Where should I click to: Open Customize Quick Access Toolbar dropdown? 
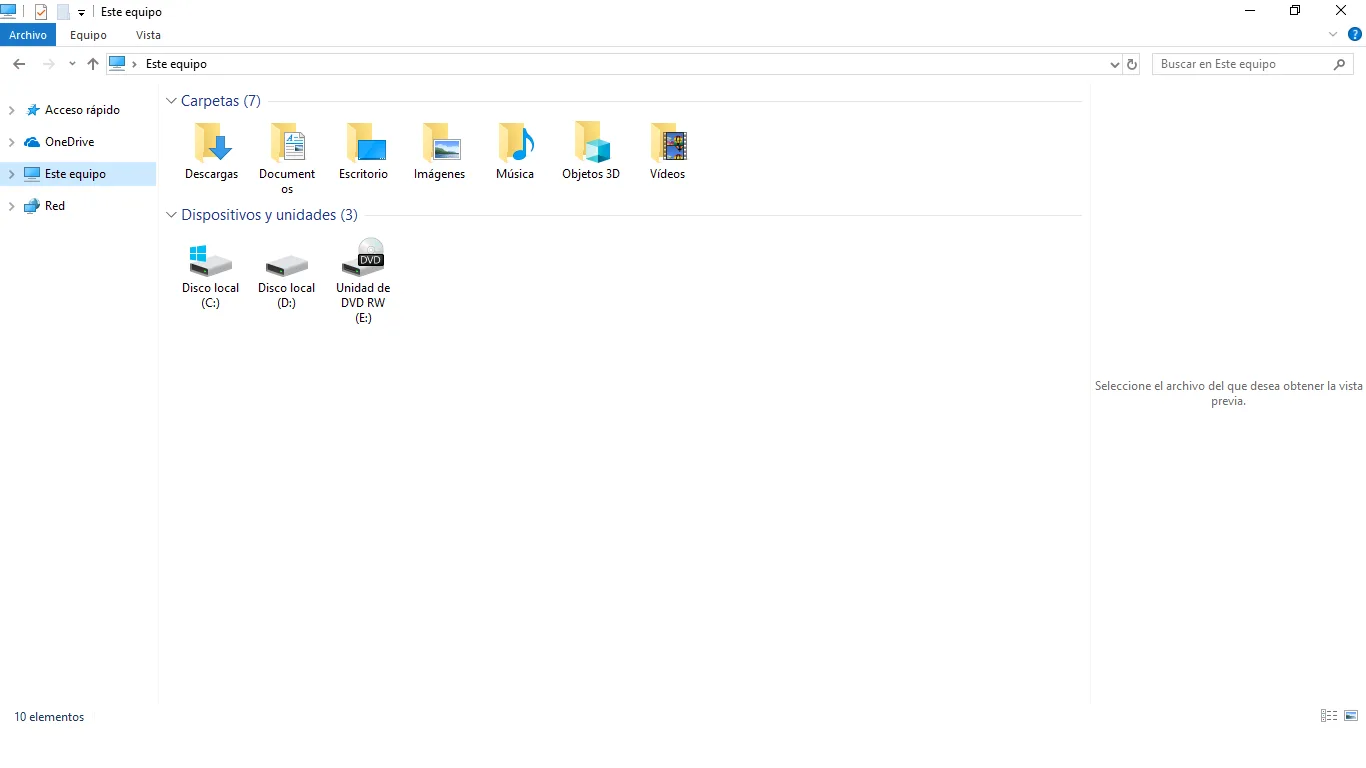click(81, 13)
